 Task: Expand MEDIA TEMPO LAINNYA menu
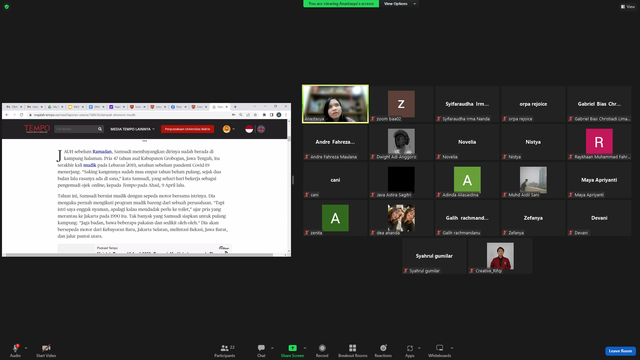click(x=133, y=129)
